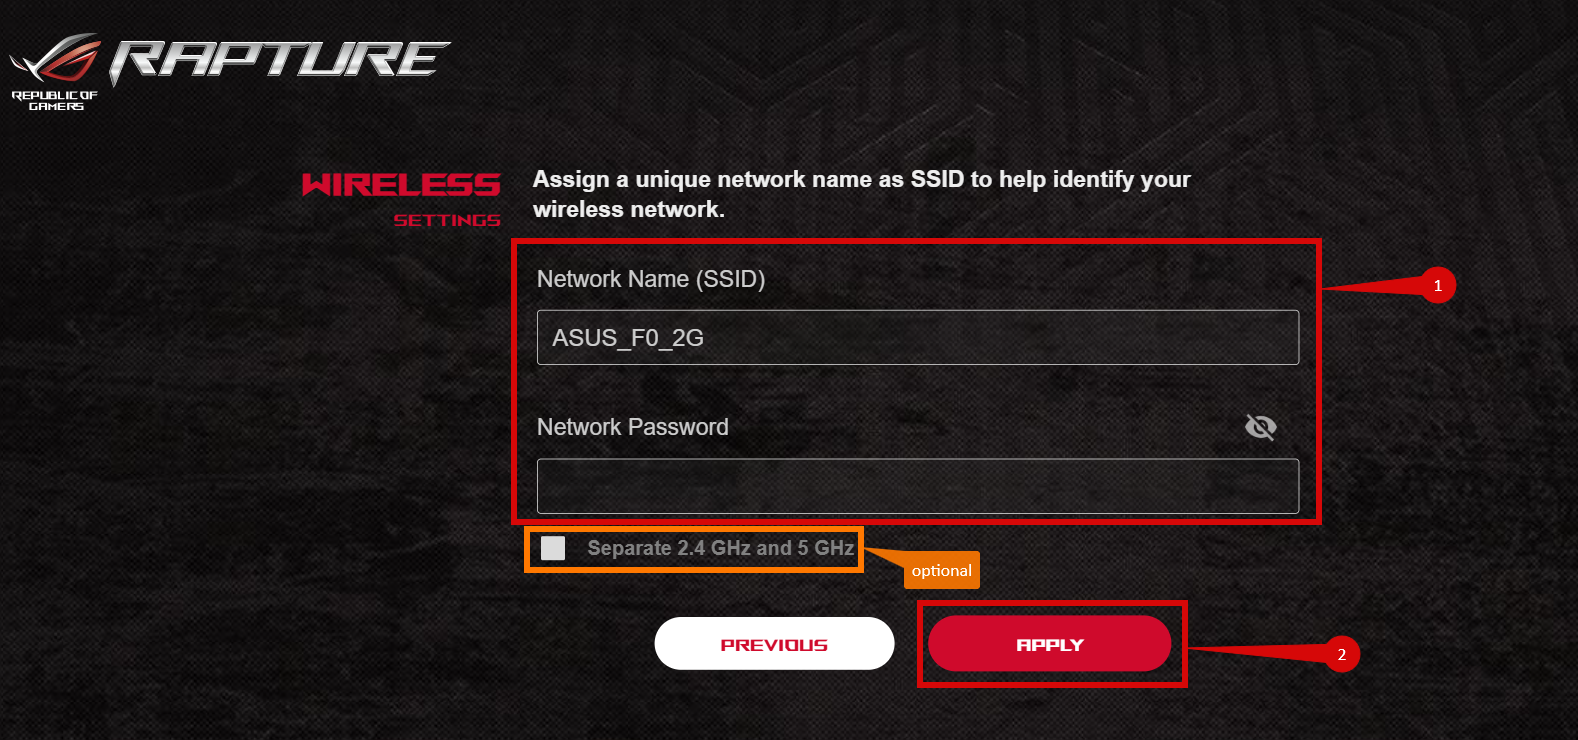Click the APPLY button
The width and height of the screenshot is (1578, 740).
[1049, 643]
